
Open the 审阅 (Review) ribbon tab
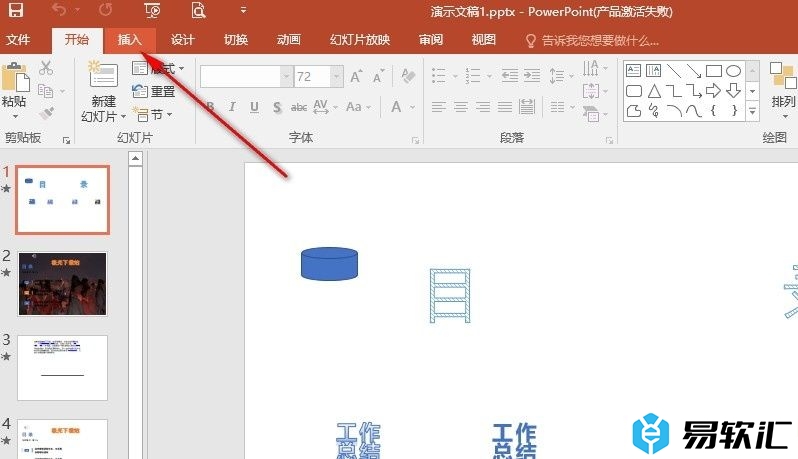431,40
